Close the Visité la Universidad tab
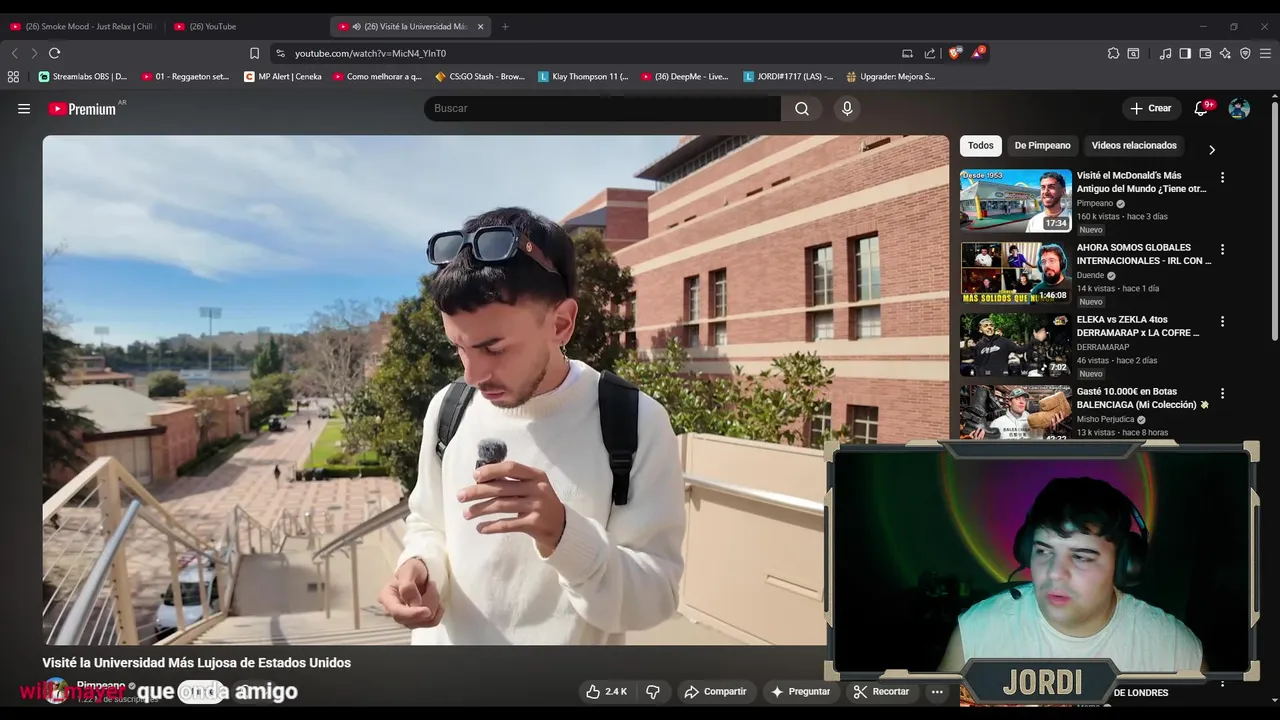The width and height of the screenshot is (1280, 720). 481,26
